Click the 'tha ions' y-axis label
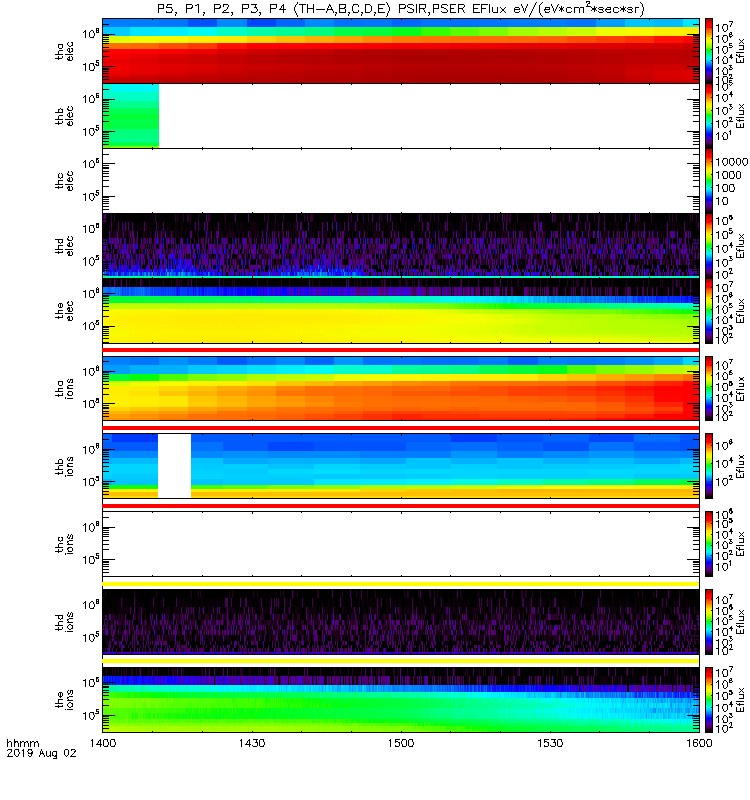Screen dimensions: 750x800 pyautogui.click(x=65, y=388)
